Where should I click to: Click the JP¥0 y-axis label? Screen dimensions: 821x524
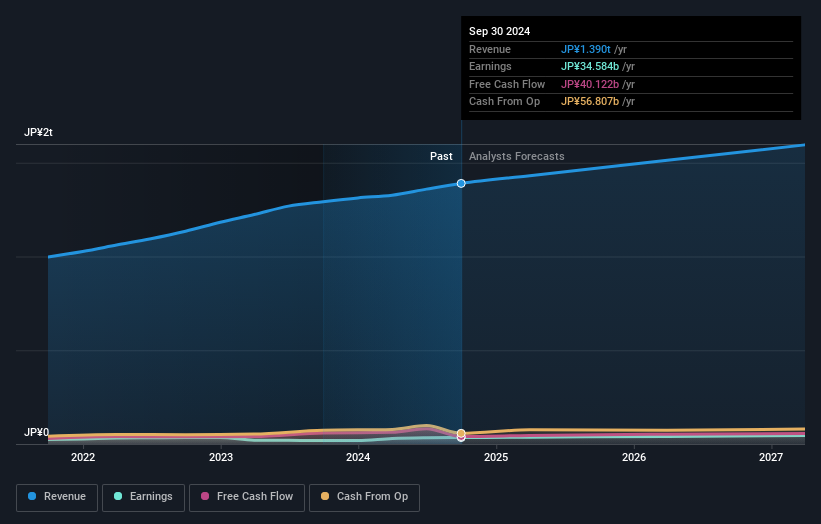36,432
